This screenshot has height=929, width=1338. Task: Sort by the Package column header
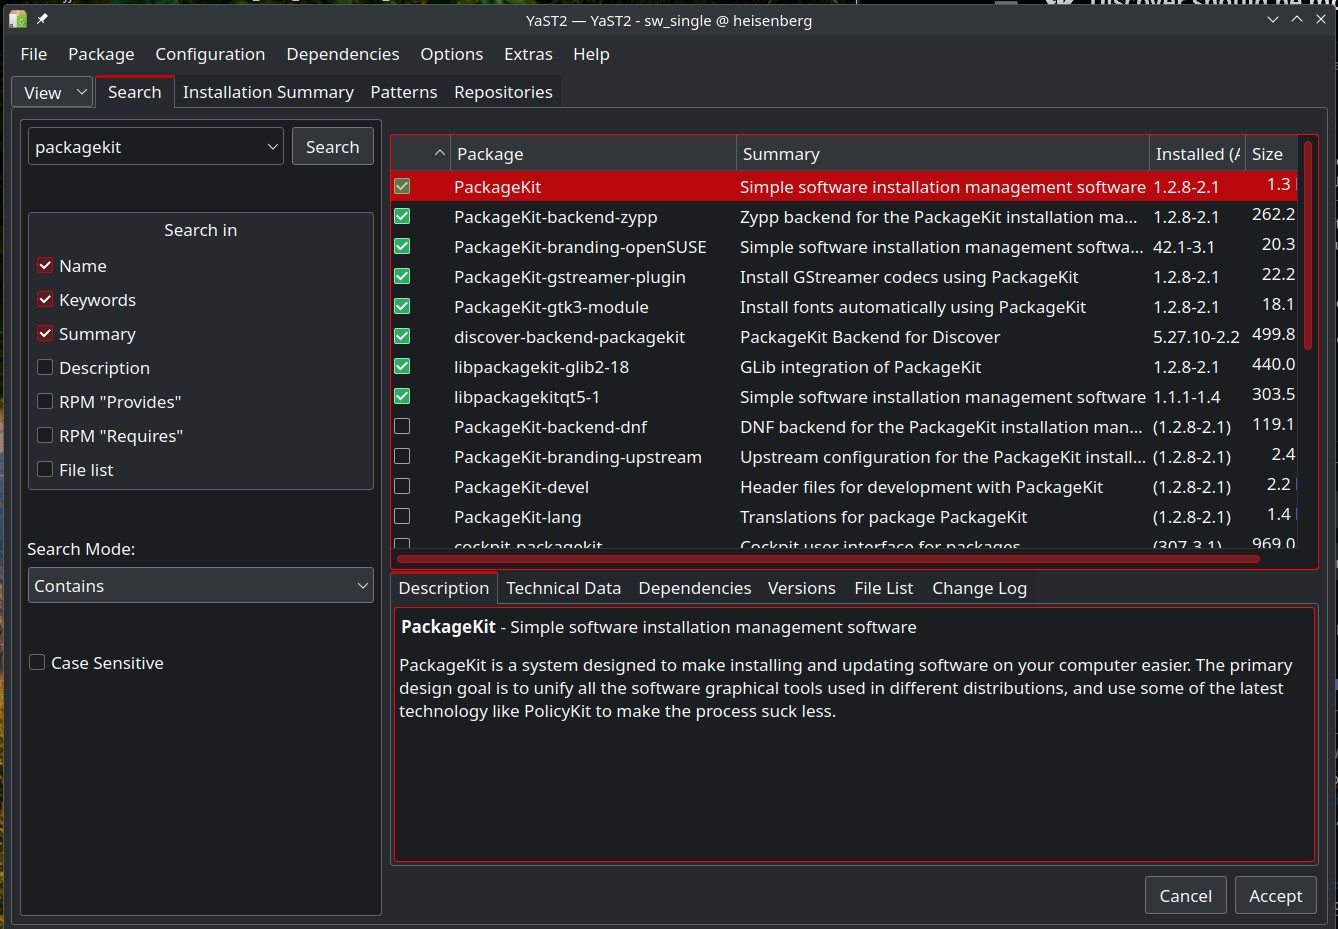[x=593, y=154]
